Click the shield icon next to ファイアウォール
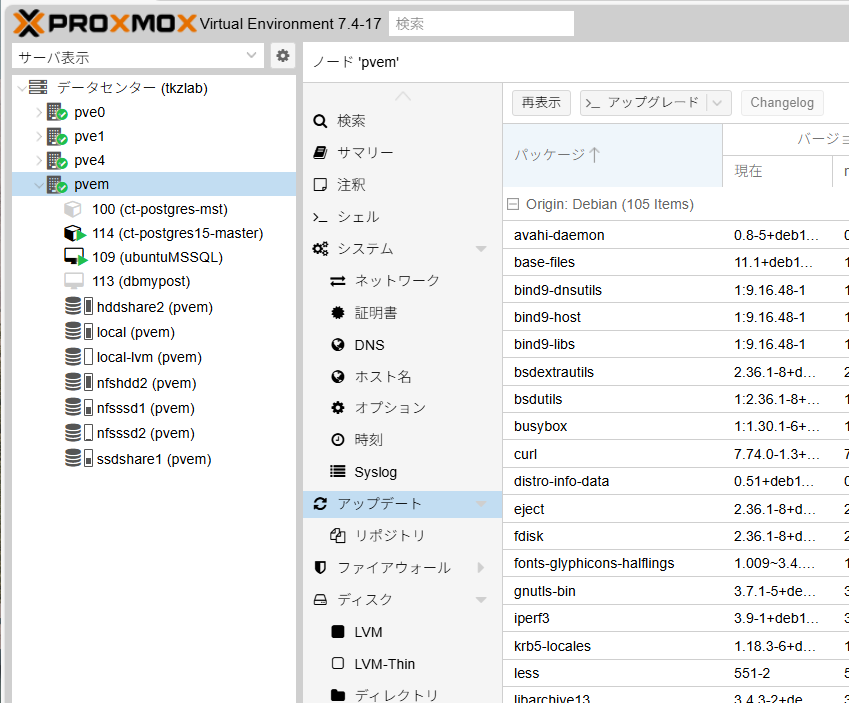The image size is (849, 703). [320, 568]
